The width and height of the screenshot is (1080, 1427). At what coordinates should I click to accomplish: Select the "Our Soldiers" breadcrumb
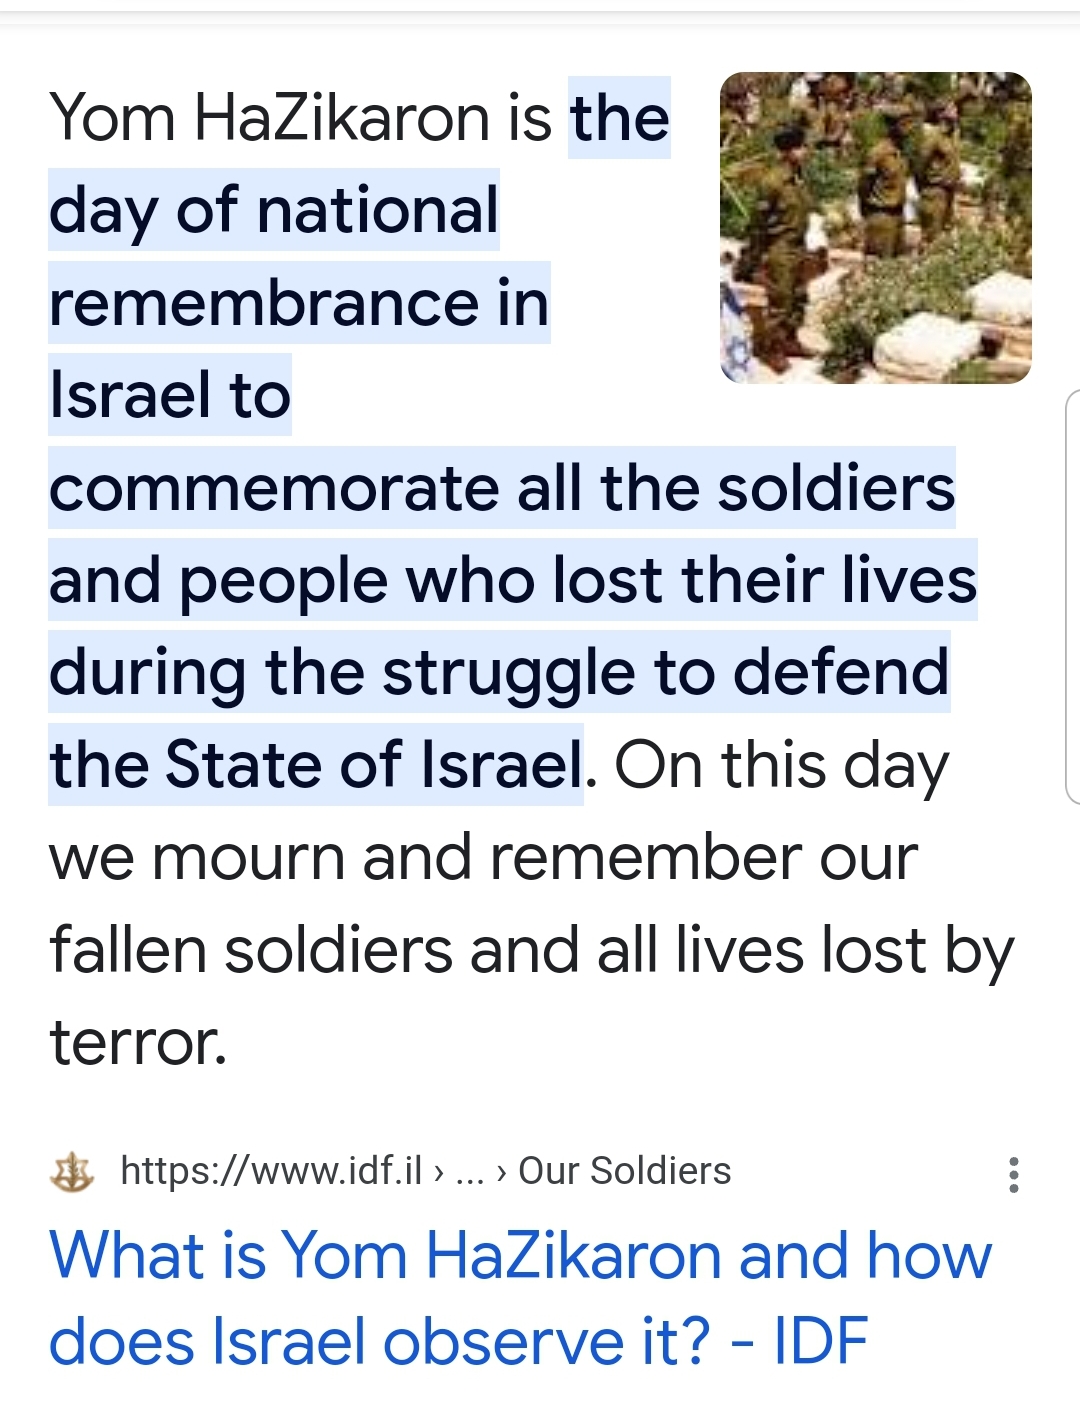coord(625,1170)
